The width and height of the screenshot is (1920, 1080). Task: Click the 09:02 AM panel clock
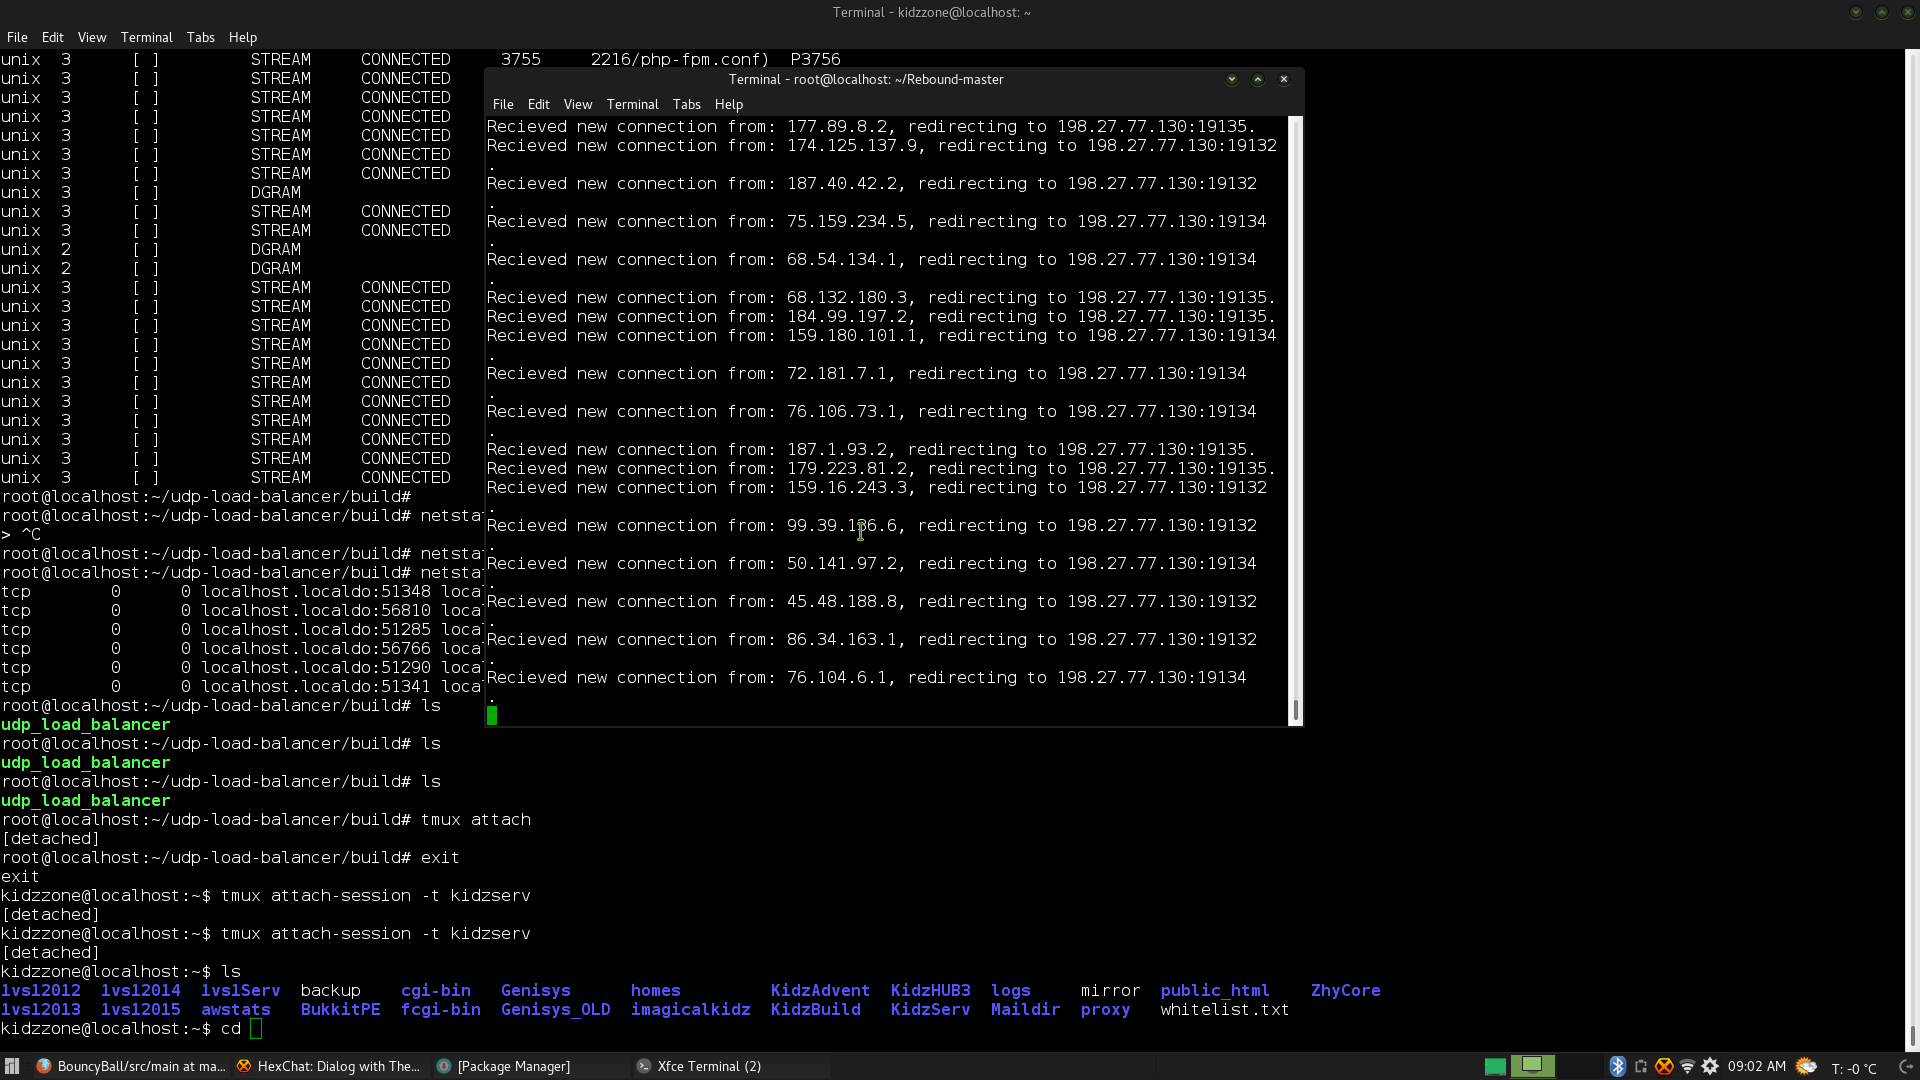coord(1756,1066)
